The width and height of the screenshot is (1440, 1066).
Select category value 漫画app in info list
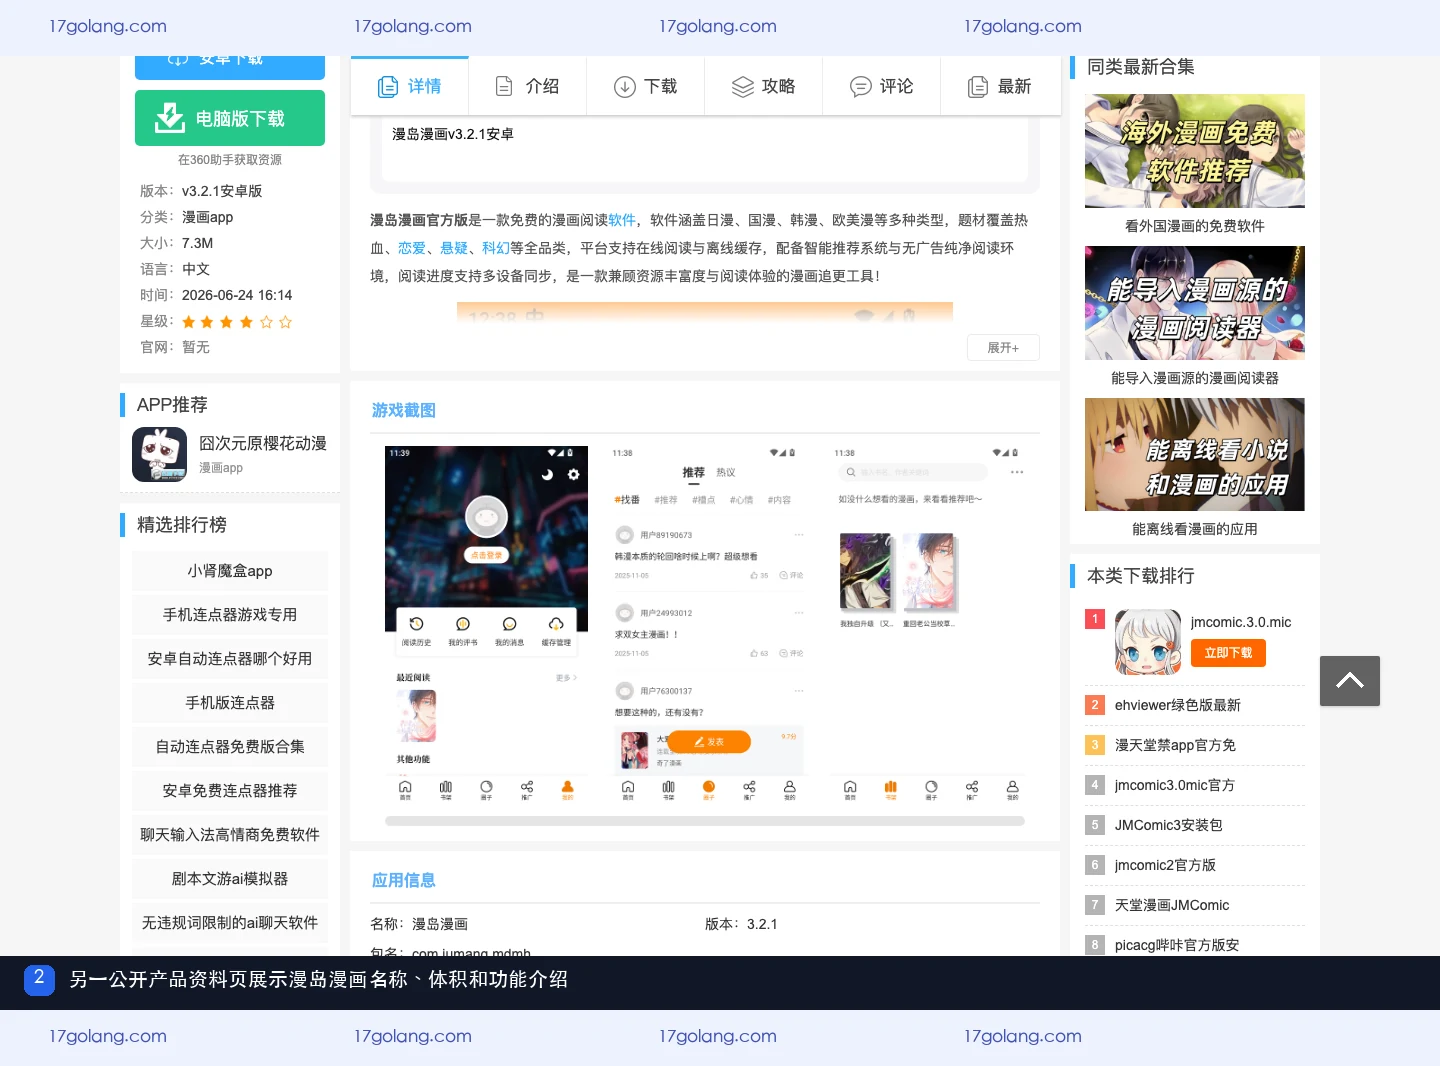207,217
